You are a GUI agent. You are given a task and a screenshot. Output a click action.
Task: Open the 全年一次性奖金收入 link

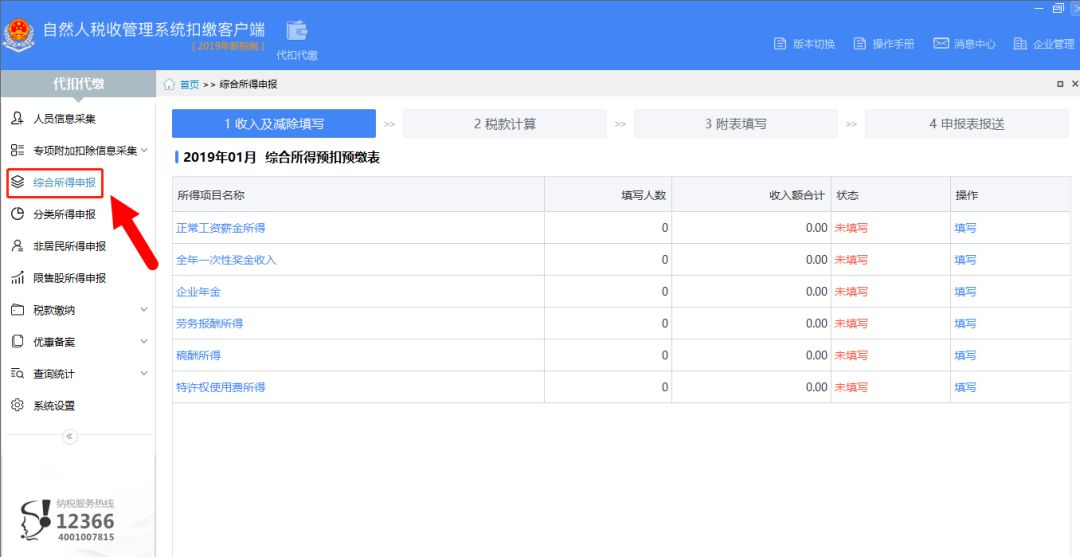tap(227, 260)
